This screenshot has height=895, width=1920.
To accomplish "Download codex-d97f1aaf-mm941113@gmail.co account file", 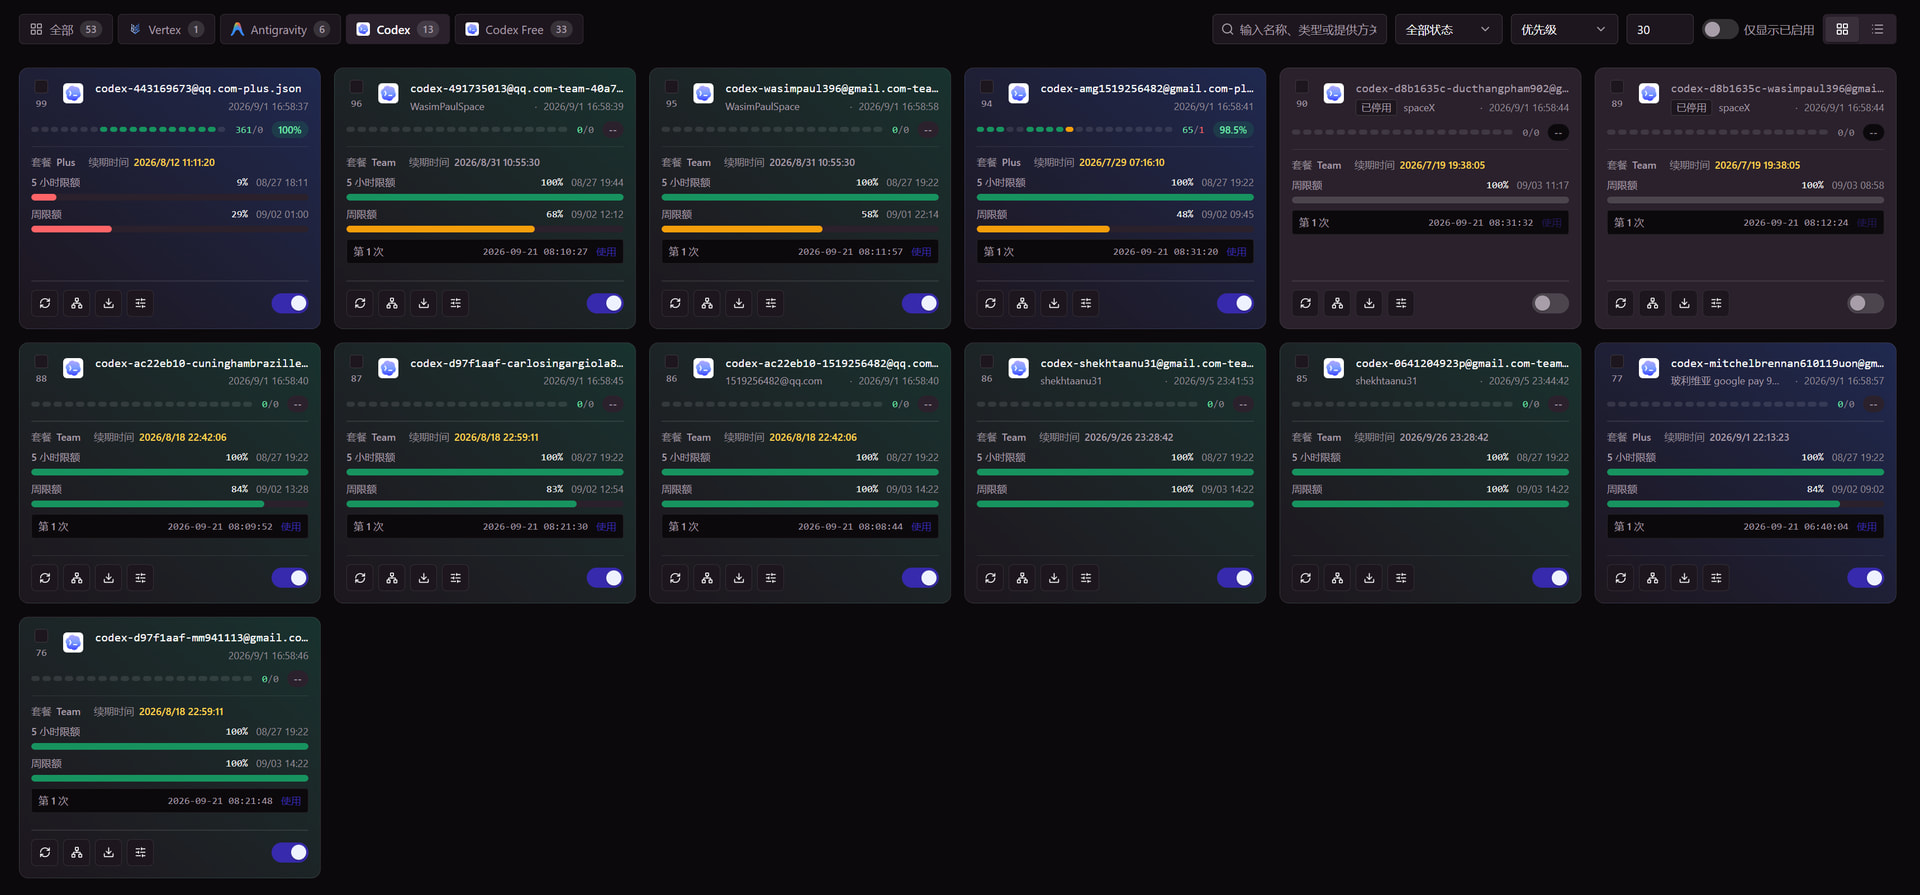I will (109, 852).
